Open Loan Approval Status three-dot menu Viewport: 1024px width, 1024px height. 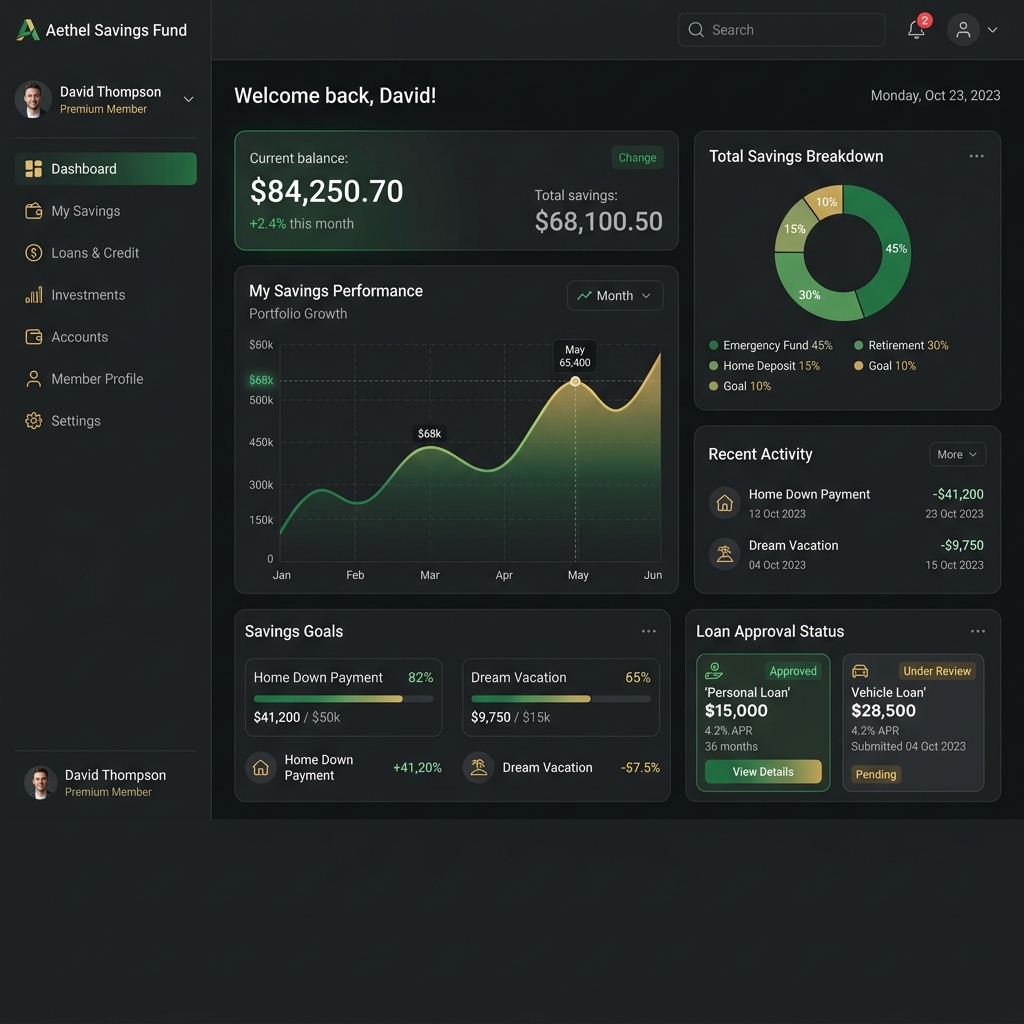(978, 632)
